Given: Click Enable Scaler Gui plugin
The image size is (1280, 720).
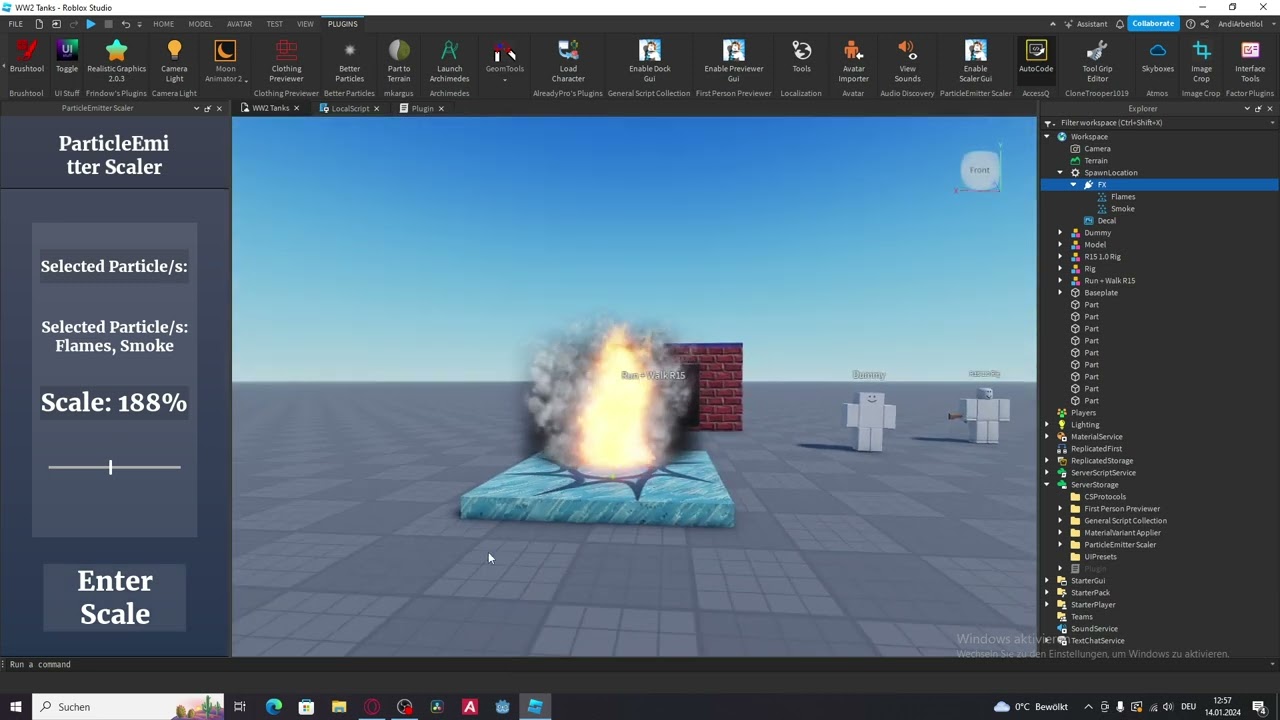Looking at the screenshot, I should 975,61.
